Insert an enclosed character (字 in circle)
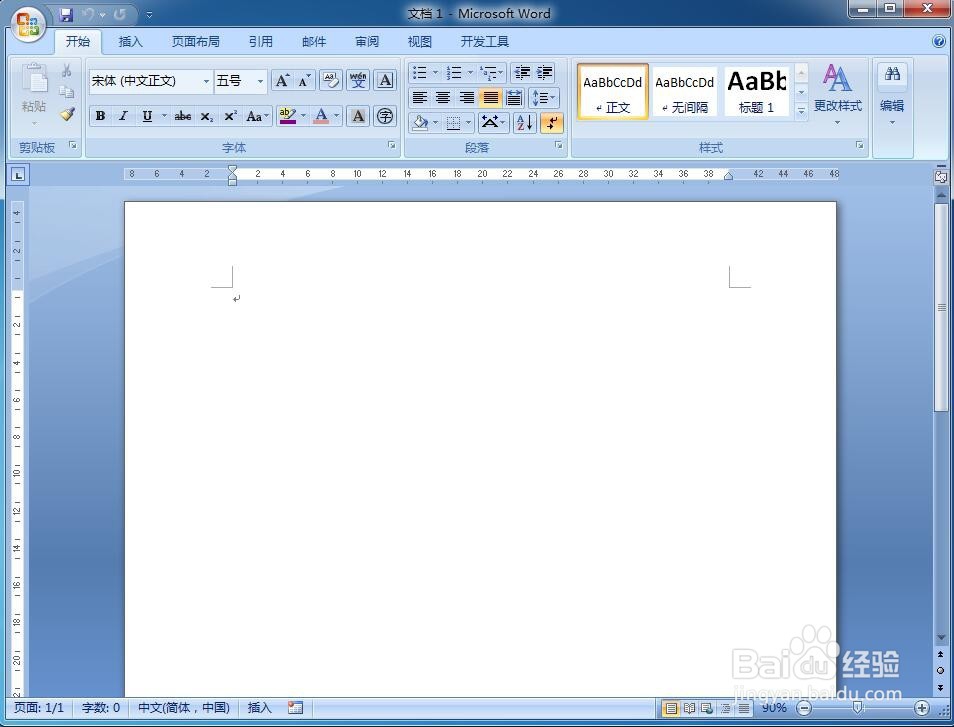This screenshot has height=727, width=954. [385, 116]
